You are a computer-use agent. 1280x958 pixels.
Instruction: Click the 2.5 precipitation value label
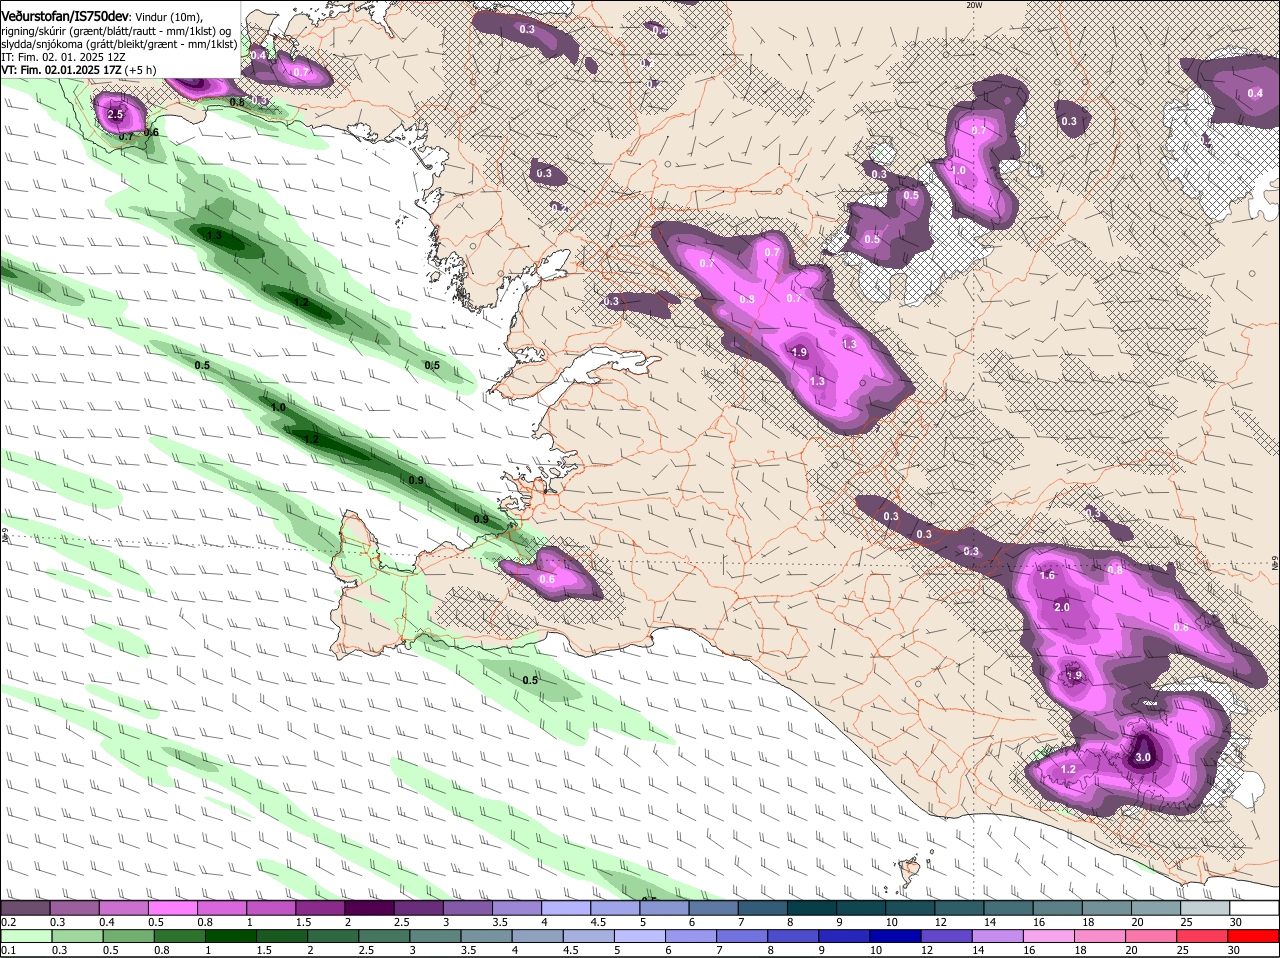(115, 115)
